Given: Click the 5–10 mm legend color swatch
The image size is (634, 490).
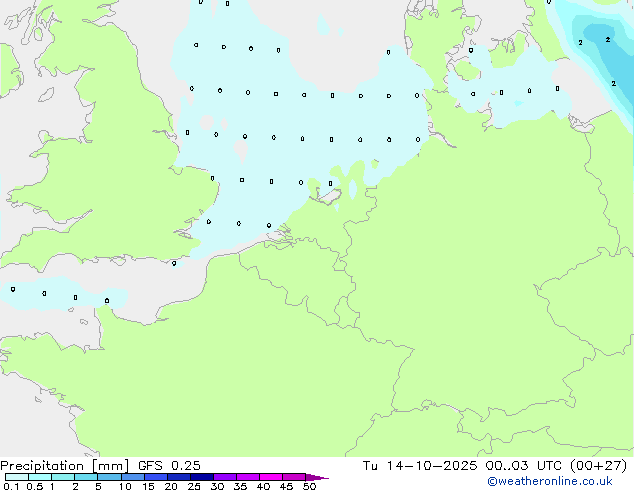Looking at the screenshot, I should point(109,477).
